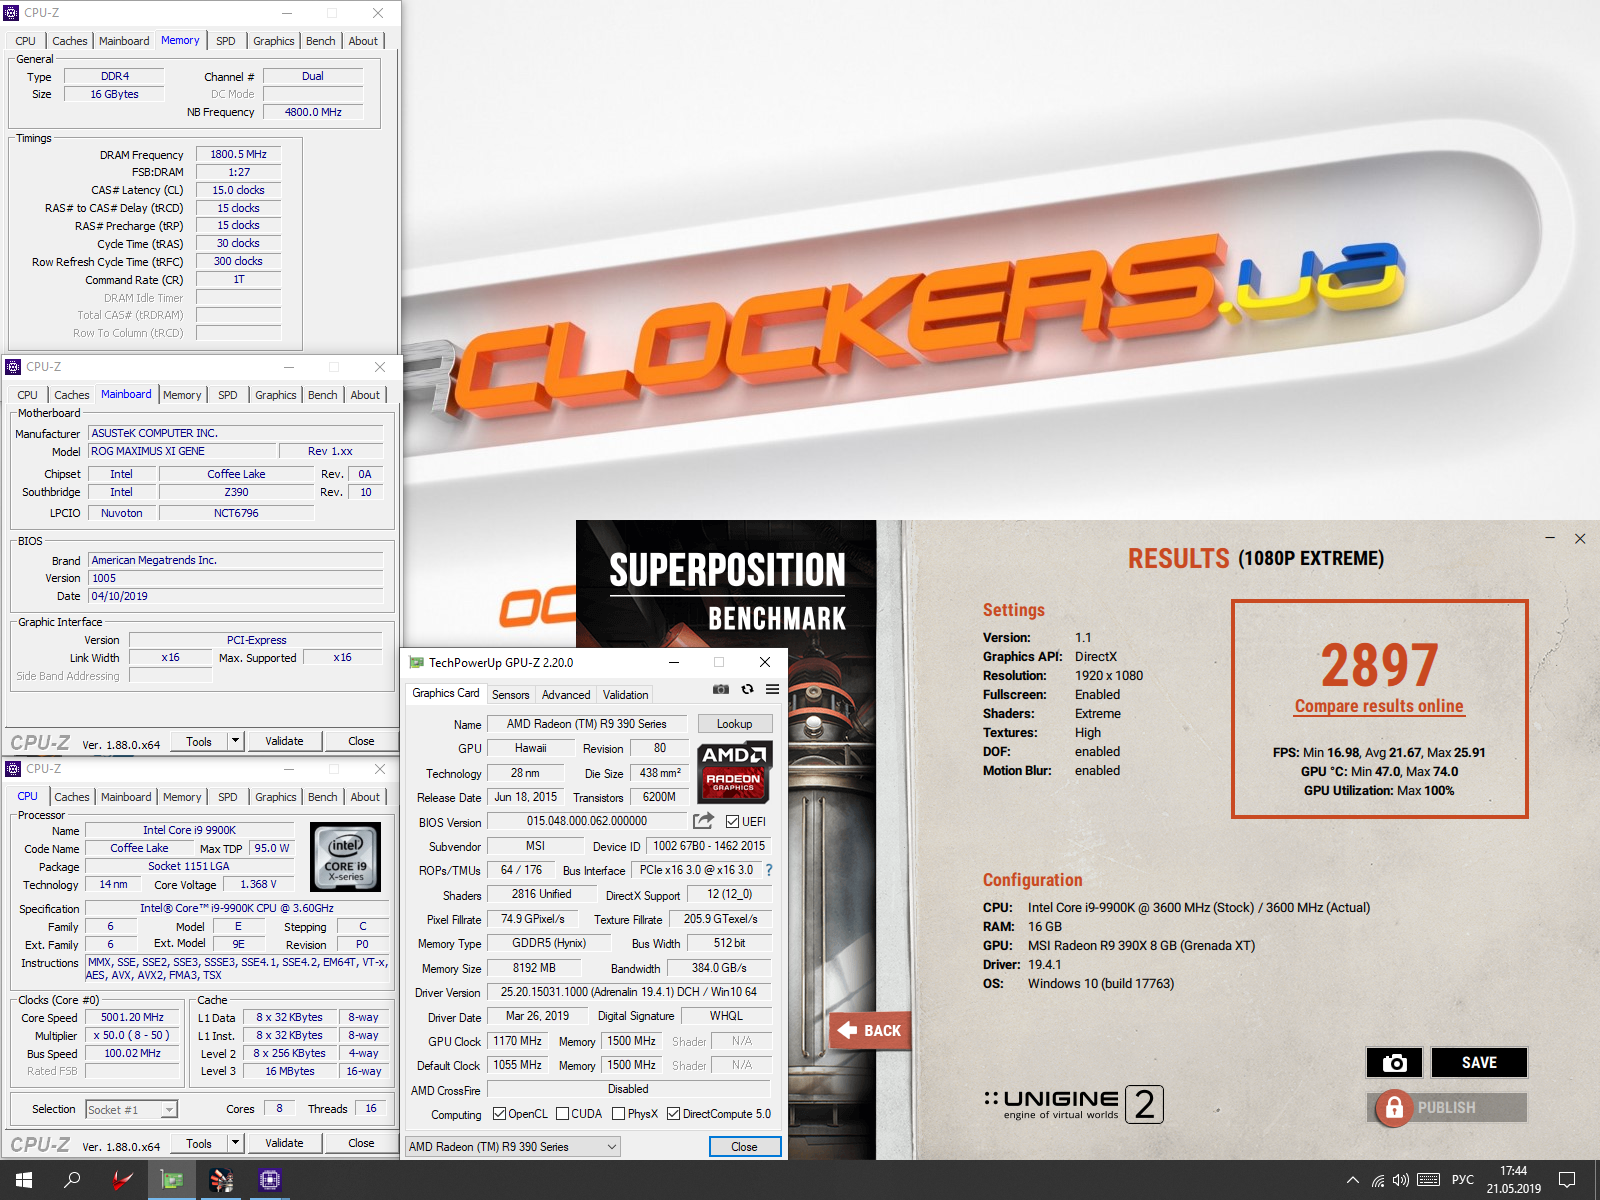
Task: Click the Intel Core i9 logo in CPU-Z
Action: (346, 857)
